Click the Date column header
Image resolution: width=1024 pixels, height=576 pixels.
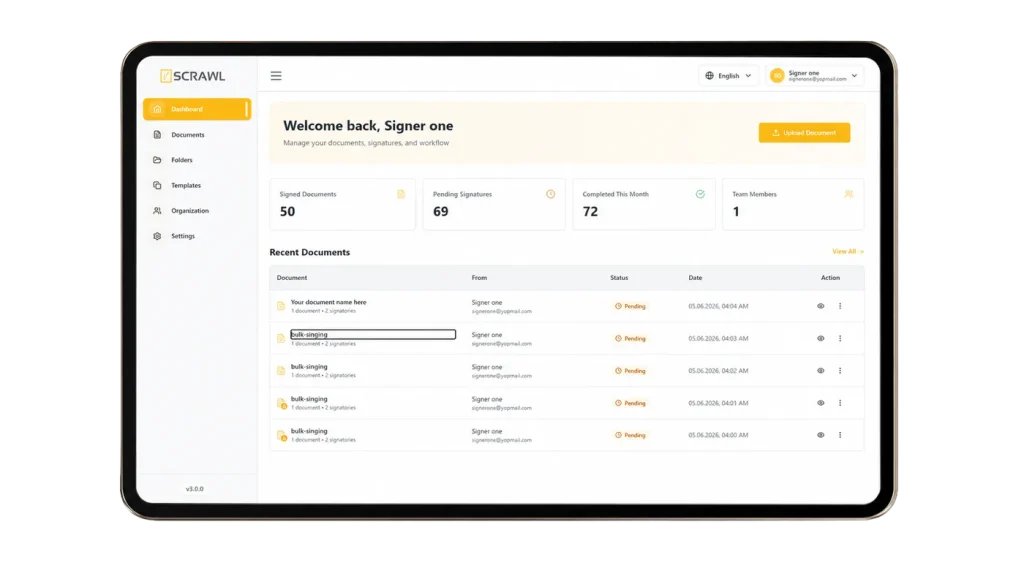pyautogui.click(x=696, y=278)
